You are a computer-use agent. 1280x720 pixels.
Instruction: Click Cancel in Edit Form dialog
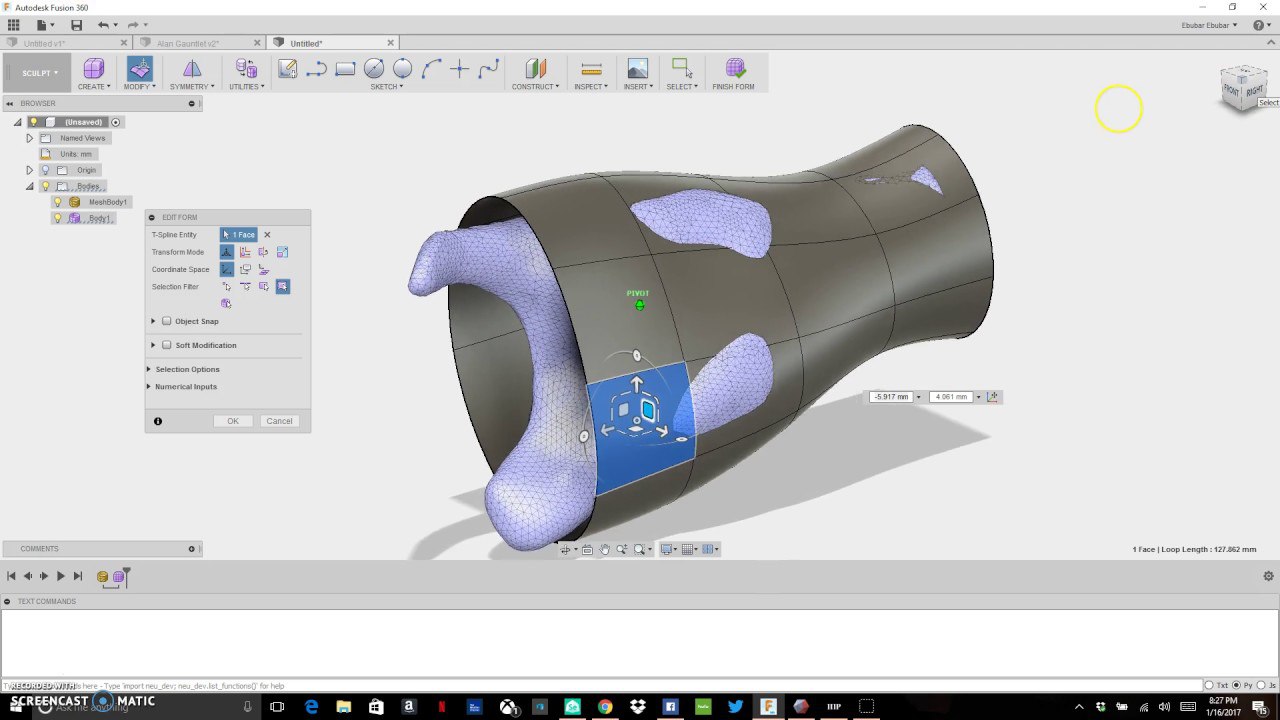point(279,421)
